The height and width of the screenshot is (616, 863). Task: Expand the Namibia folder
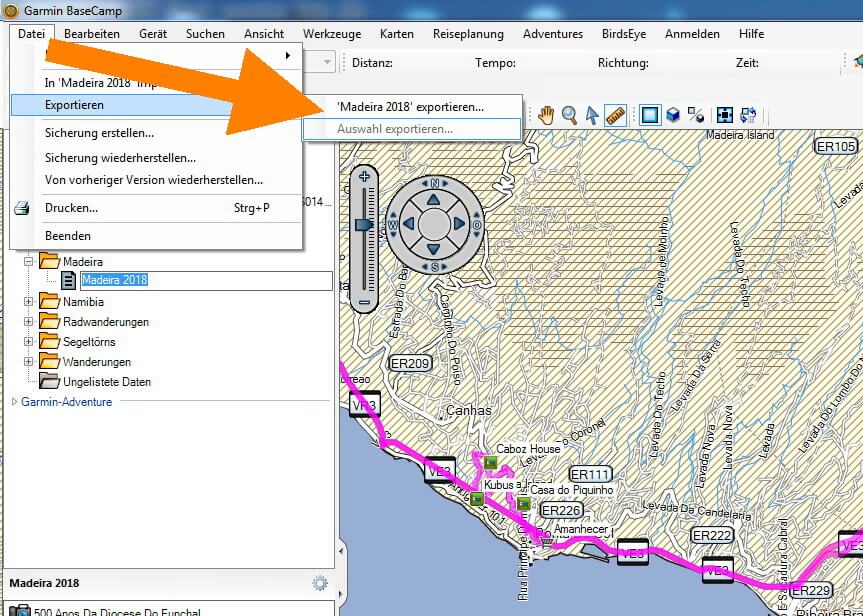click(29, 302)
